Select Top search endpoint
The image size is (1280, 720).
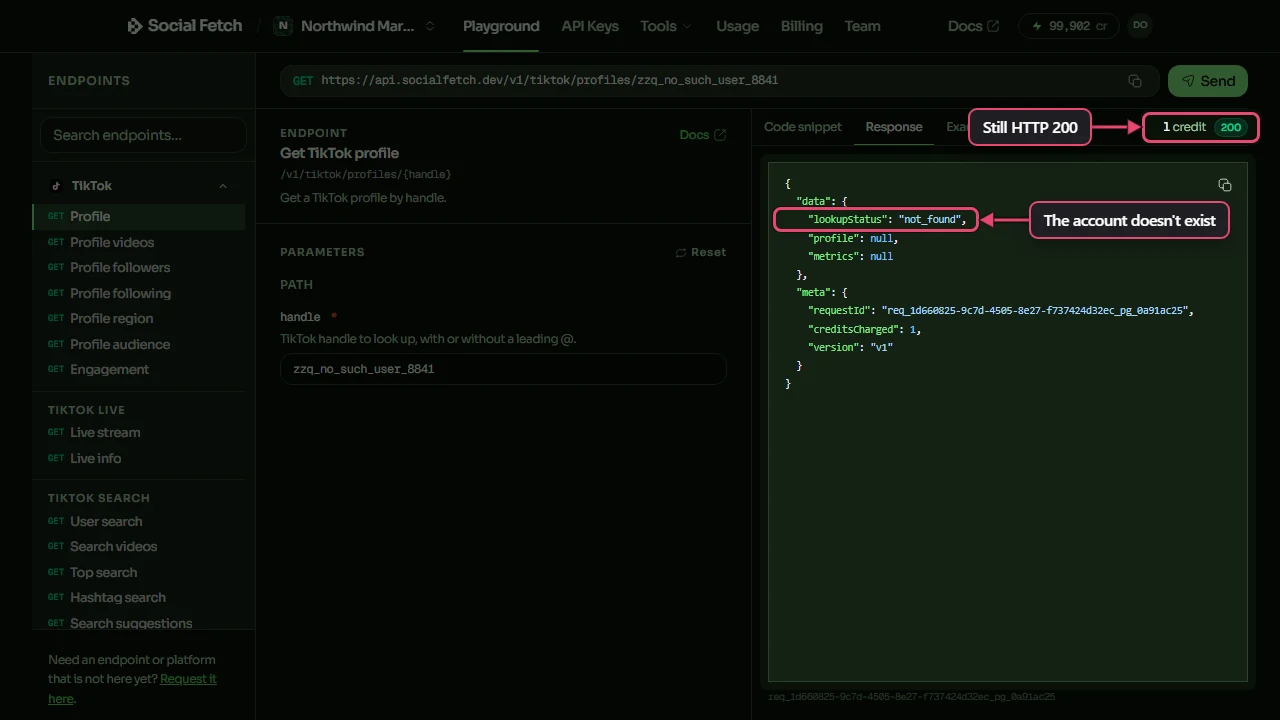tap(140, 572)
